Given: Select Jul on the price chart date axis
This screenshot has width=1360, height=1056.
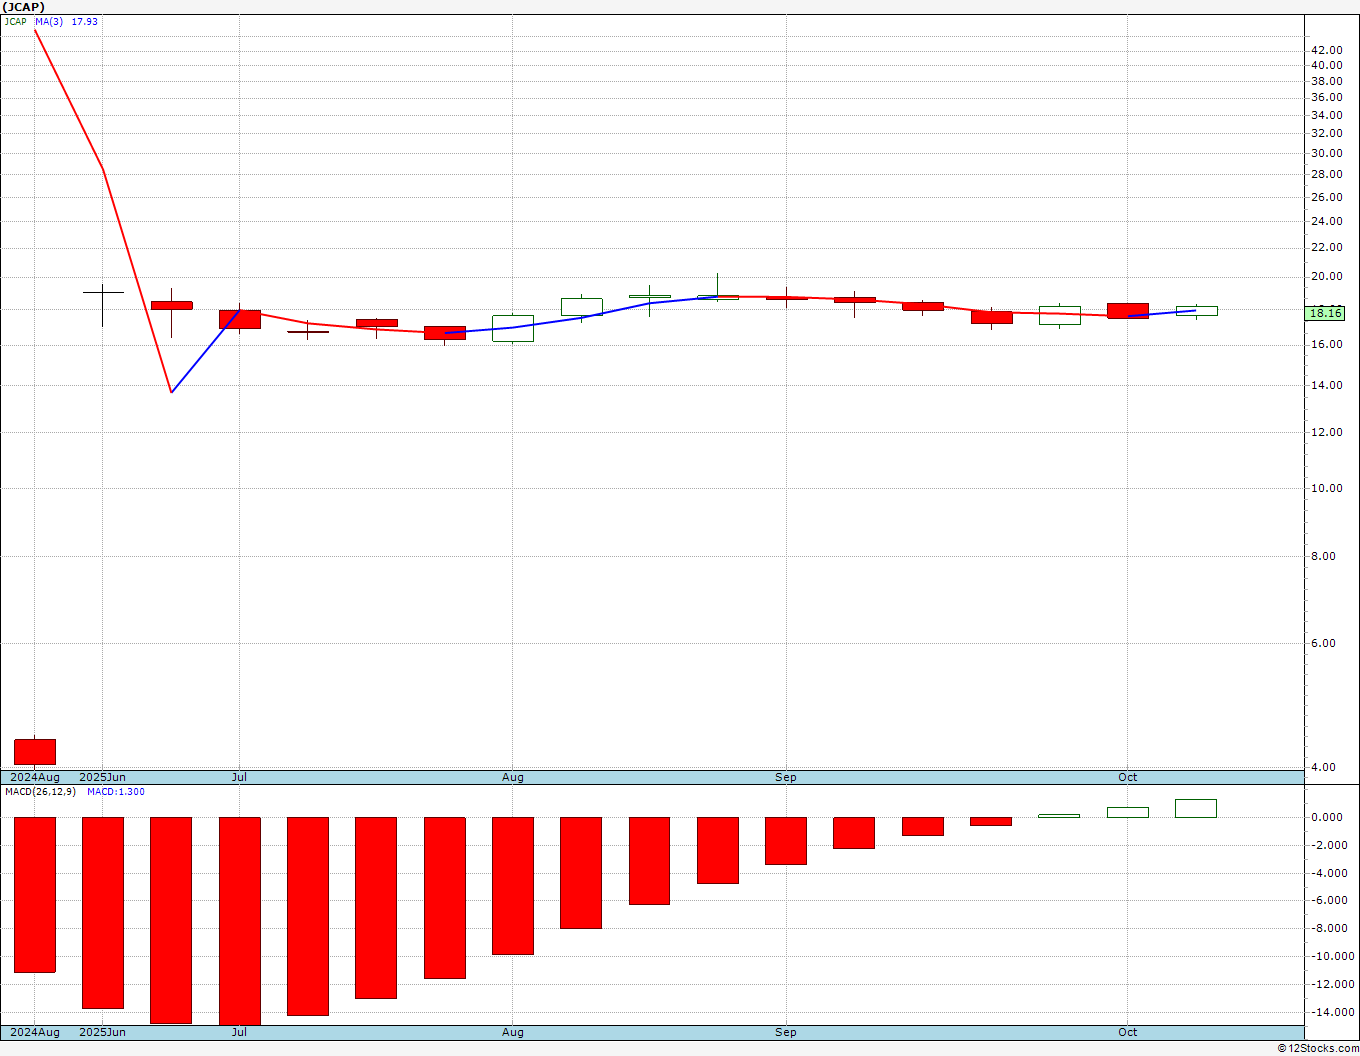Looking at the screenshot, I should tap(239, 777).
